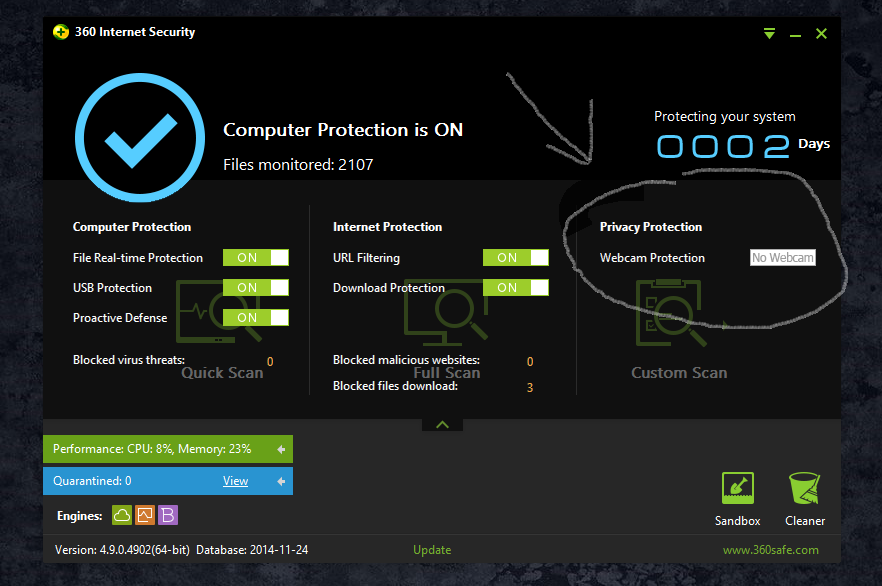Click the 0002 Days protection counter
Viewport: 882px width, 586px height.
pos(742,146)
